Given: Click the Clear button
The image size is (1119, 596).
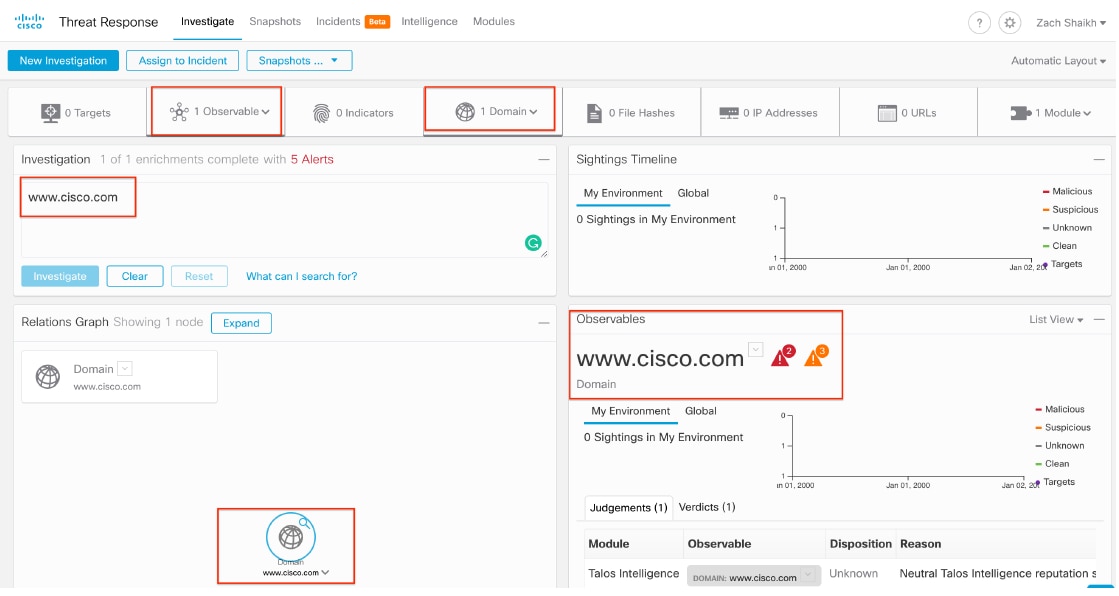Looking at the screenshot, I should pyautogui.click(x=135, y=276).
